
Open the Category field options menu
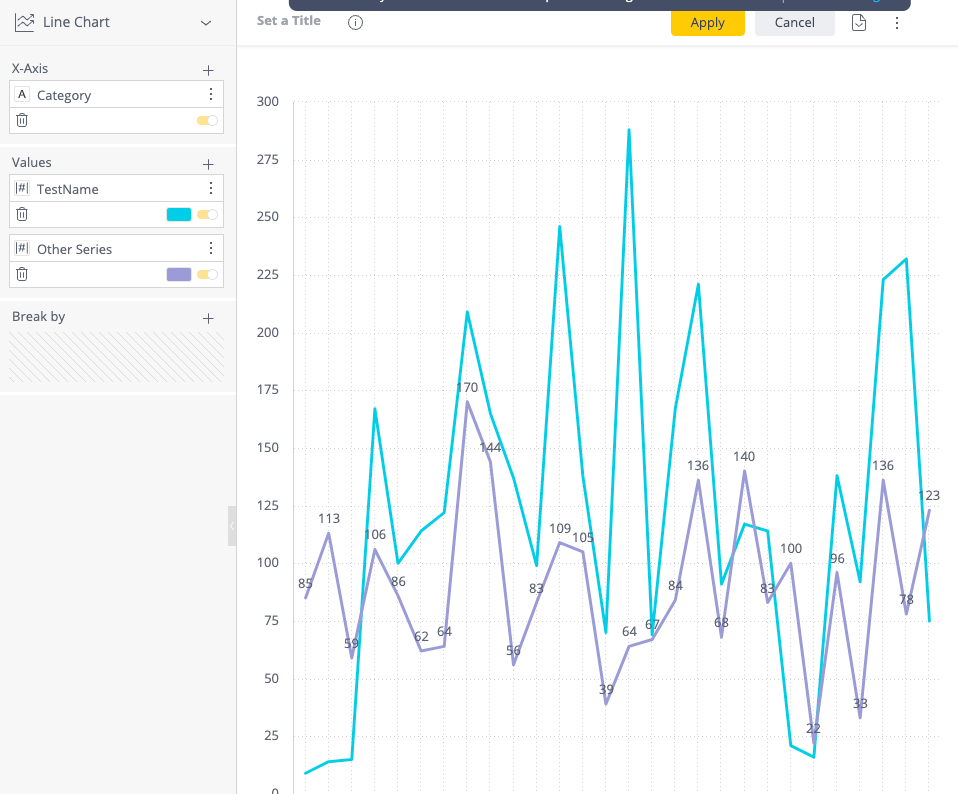click(211, 94)
